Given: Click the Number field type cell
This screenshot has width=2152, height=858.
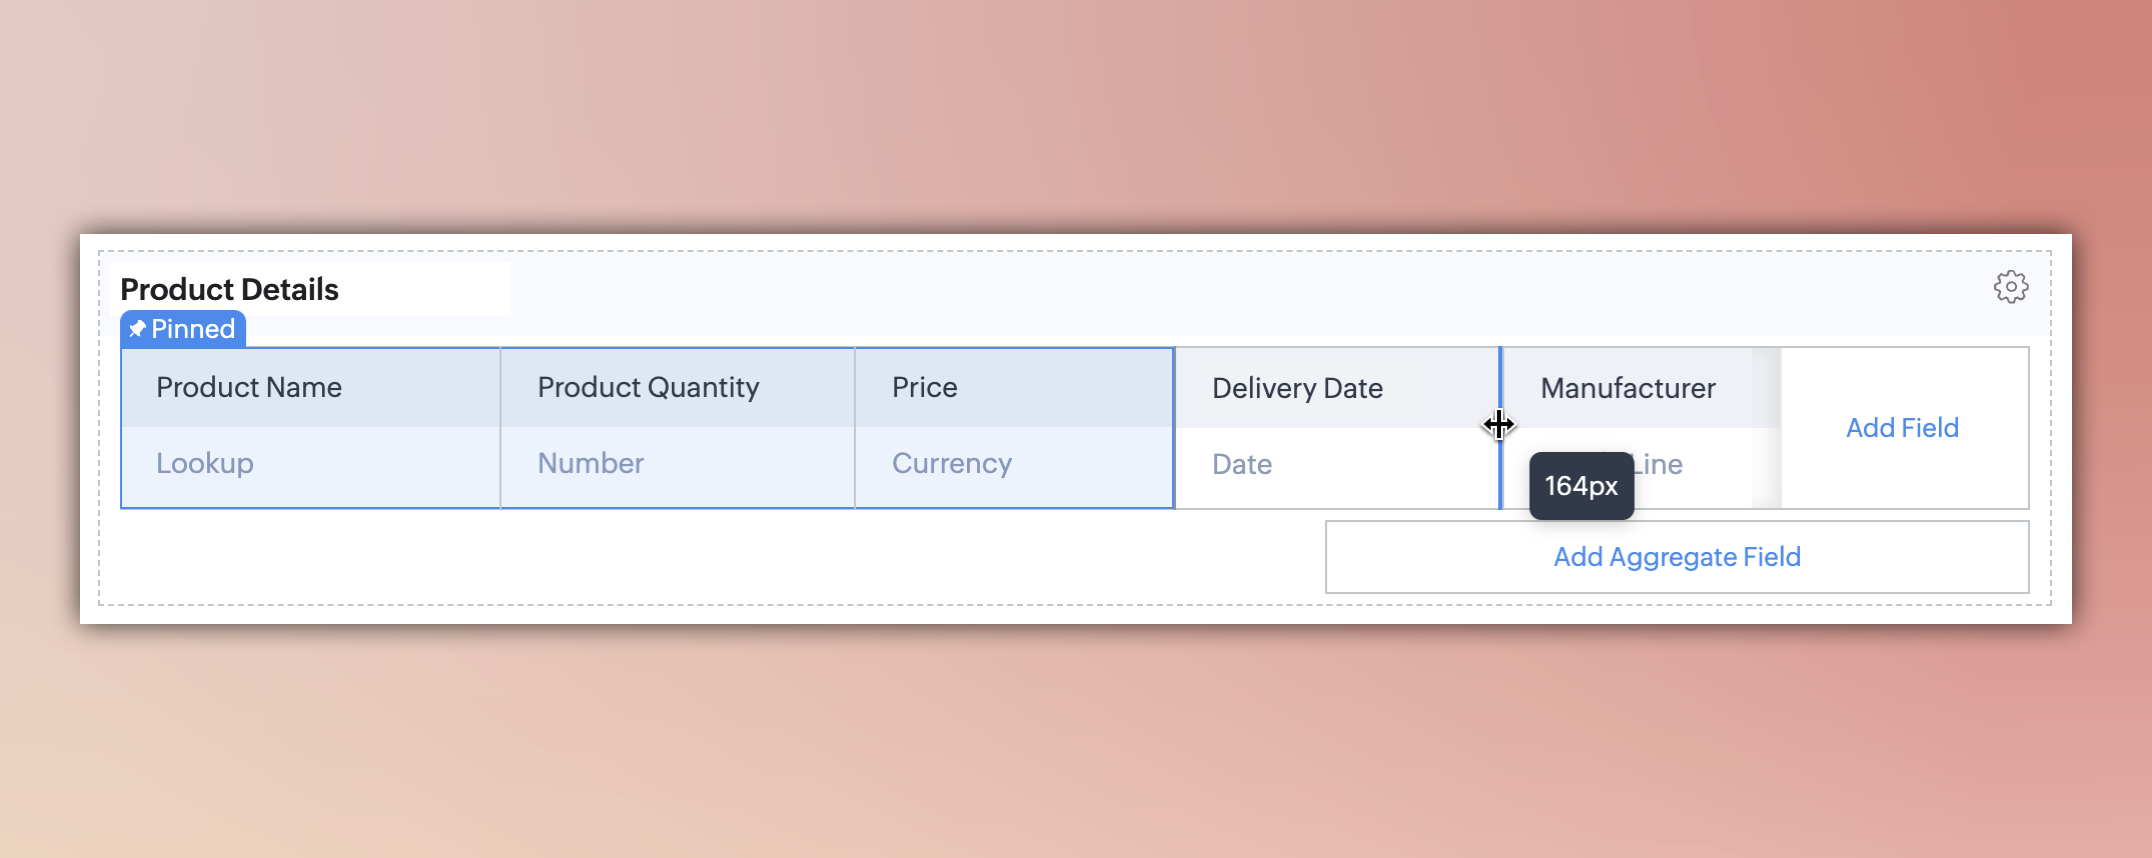Looking at the screenshot, I should click(590, 464).
